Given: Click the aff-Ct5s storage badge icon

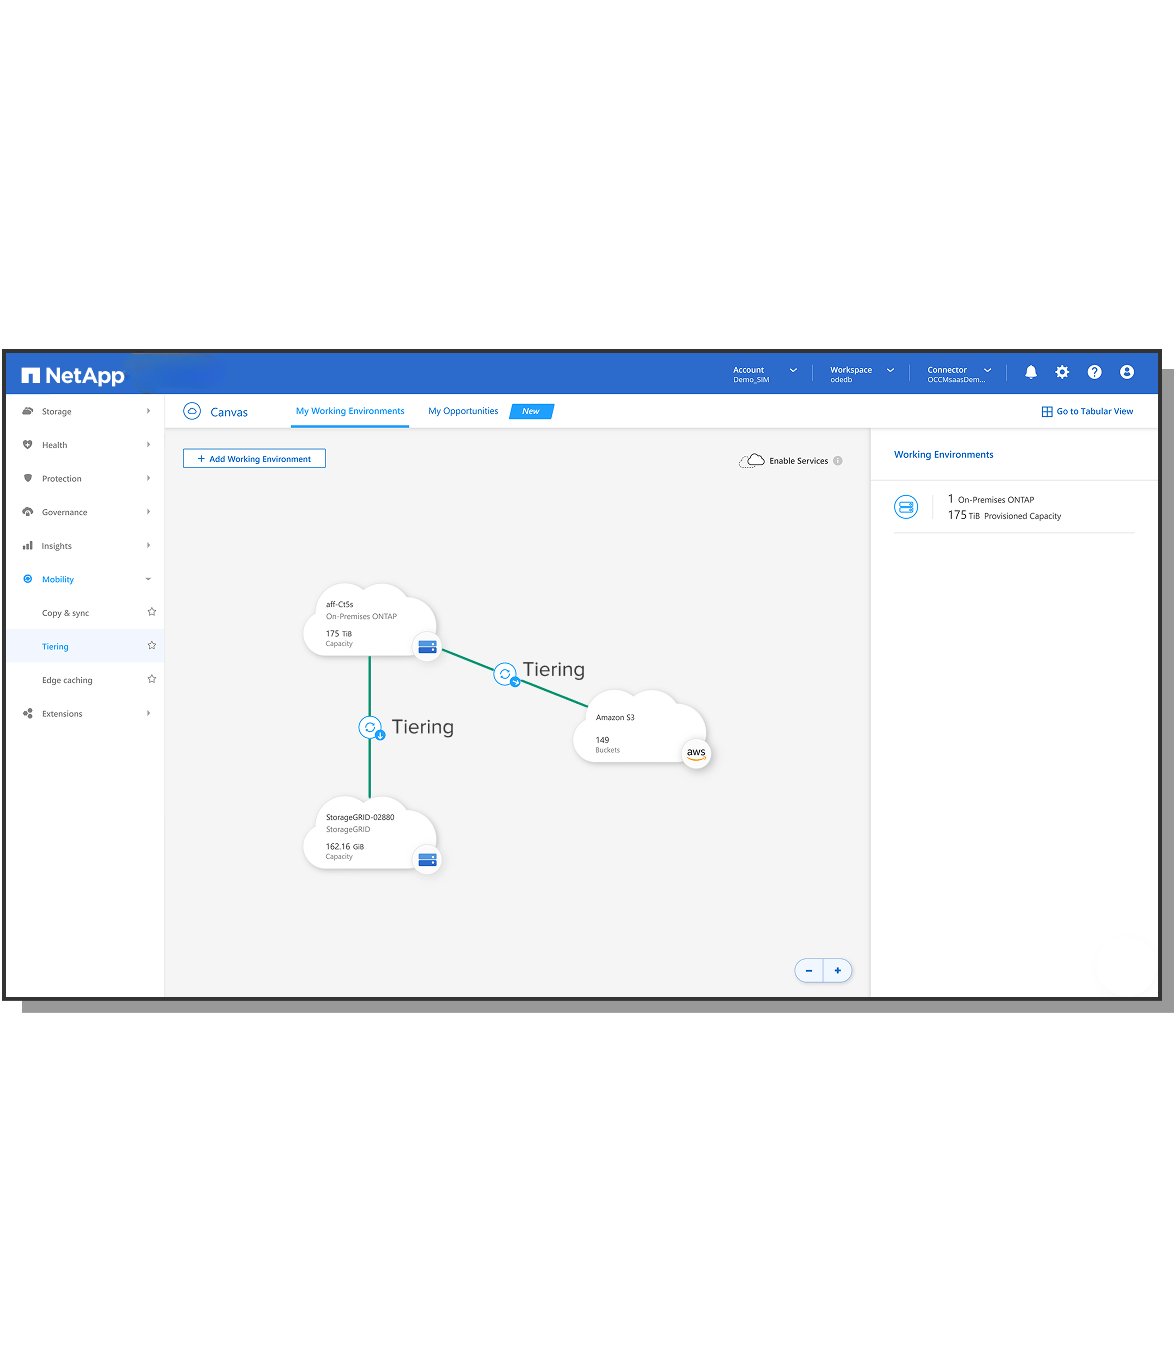Looking at the screenshot, I should coord(427,647).
